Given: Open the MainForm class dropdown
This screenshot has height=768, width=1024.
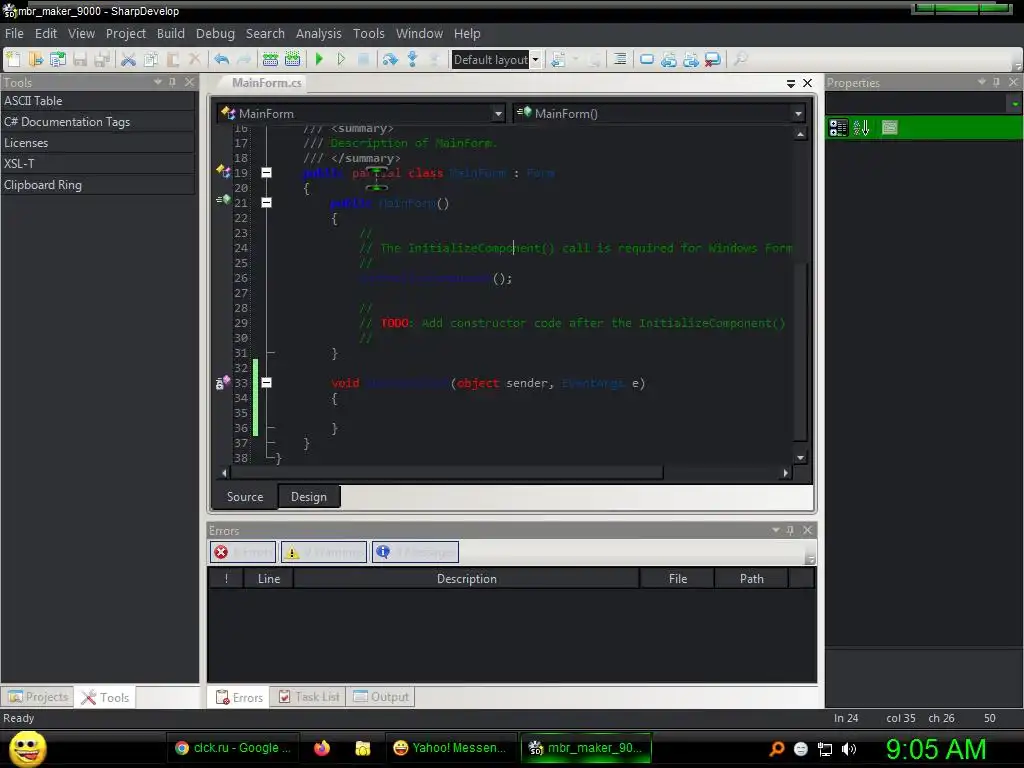Looking at the screenshot, I should 498,114.
